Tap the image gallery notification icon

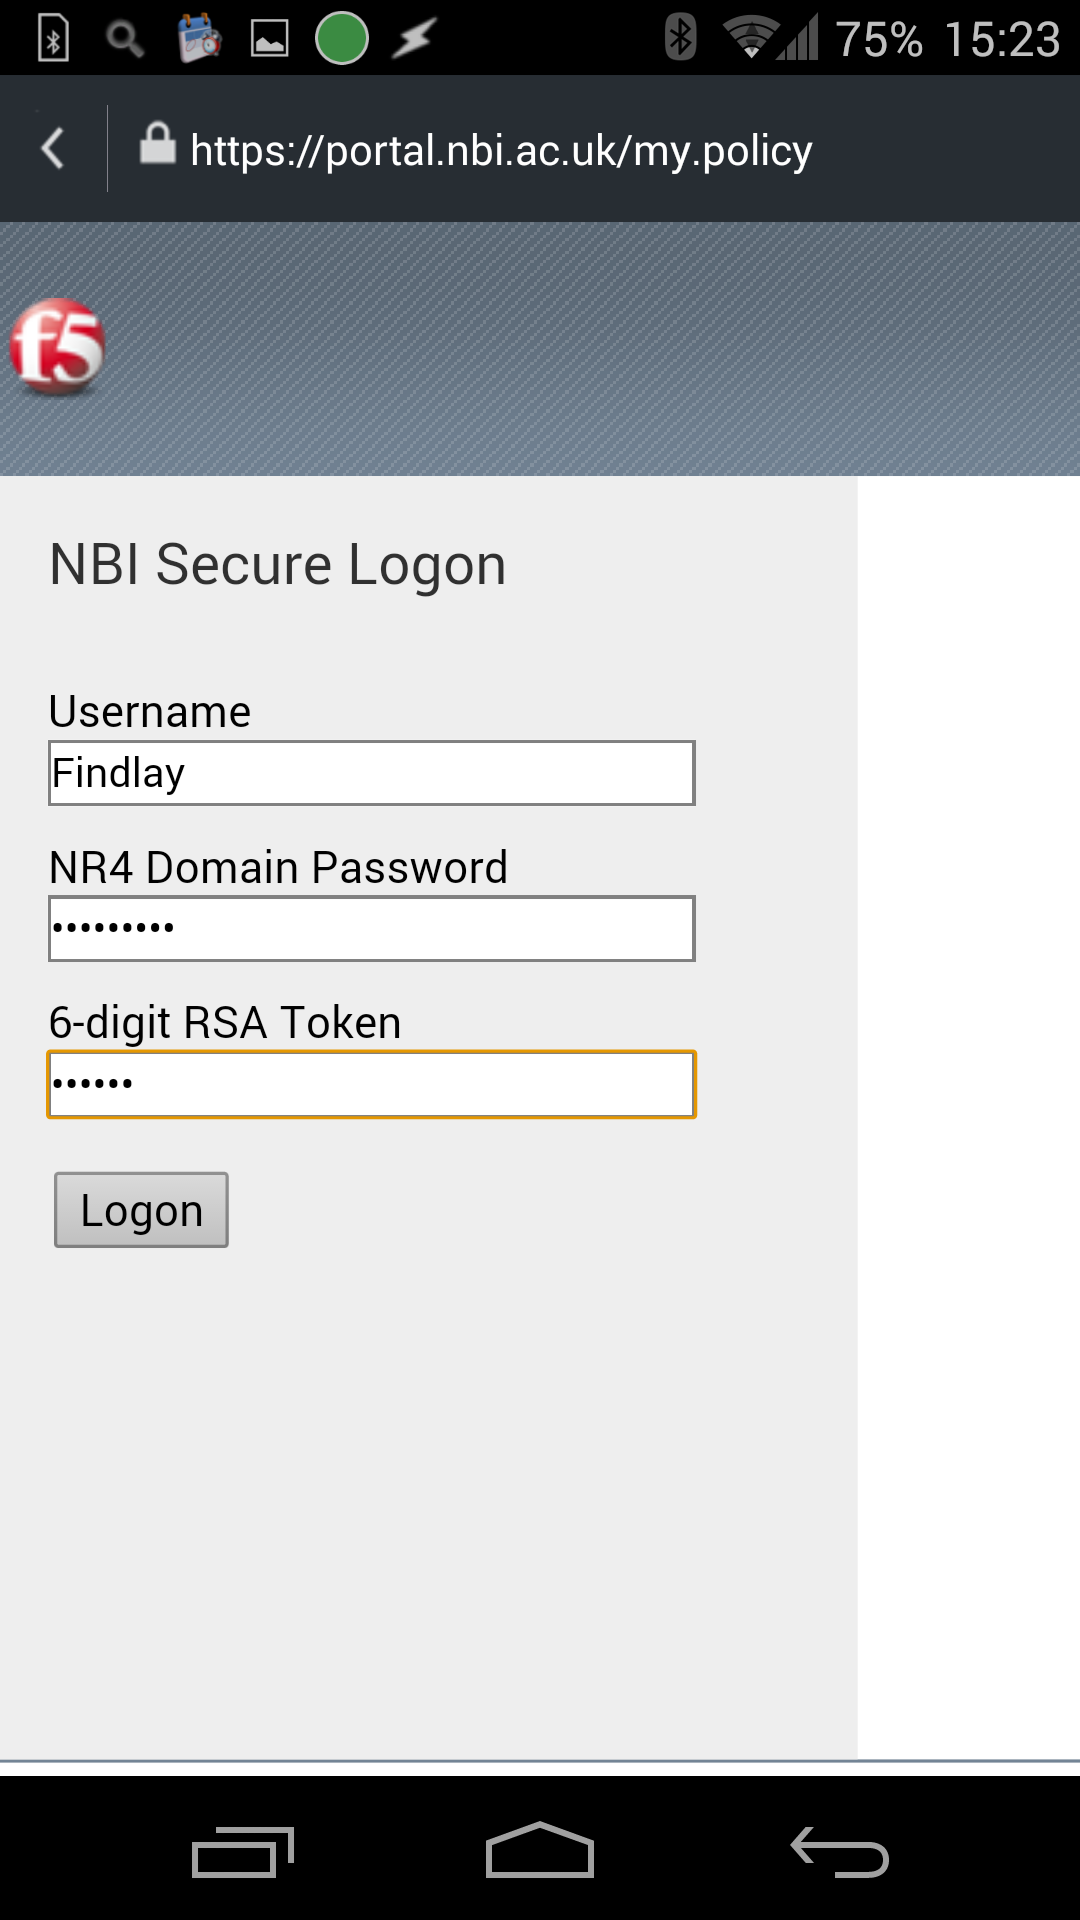(269, 39)
